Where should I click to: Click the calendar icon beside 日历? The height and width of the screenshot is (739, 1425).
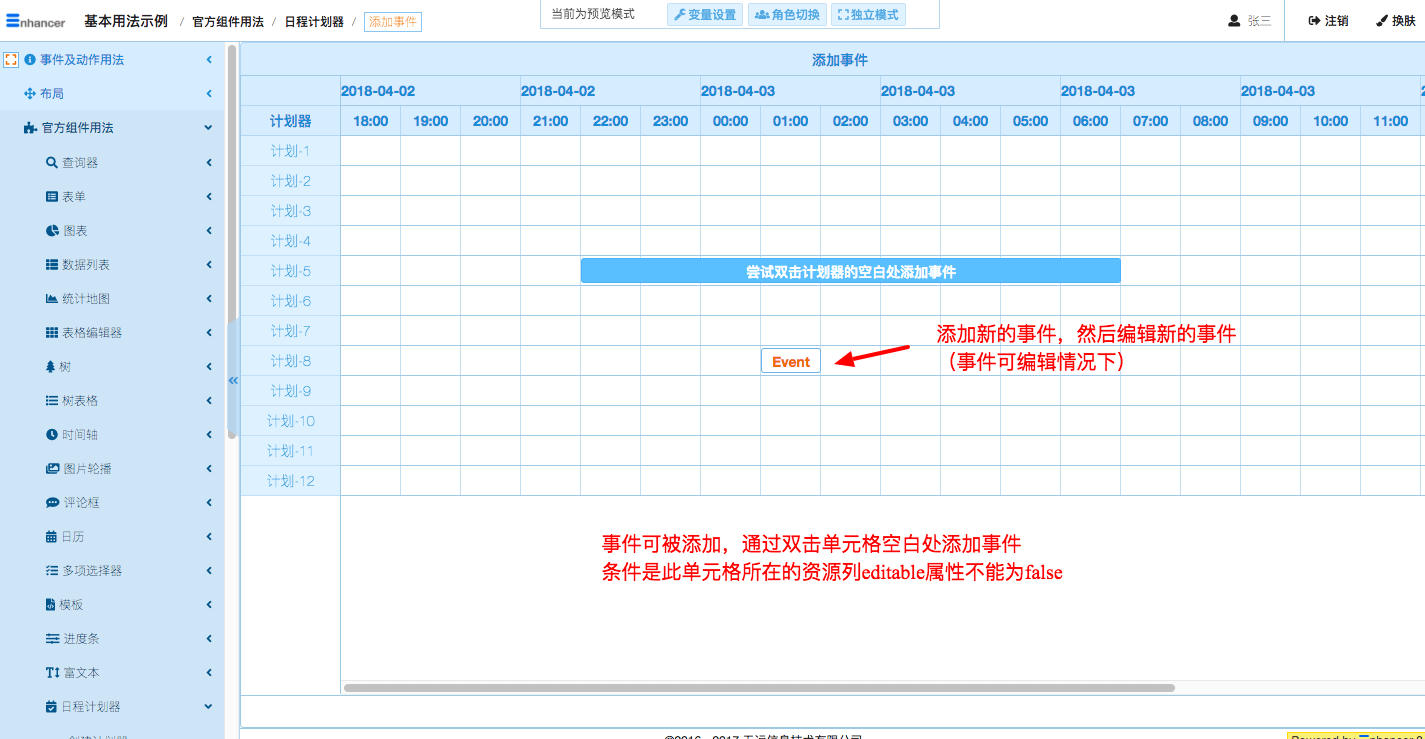click(x=52, y=537)
